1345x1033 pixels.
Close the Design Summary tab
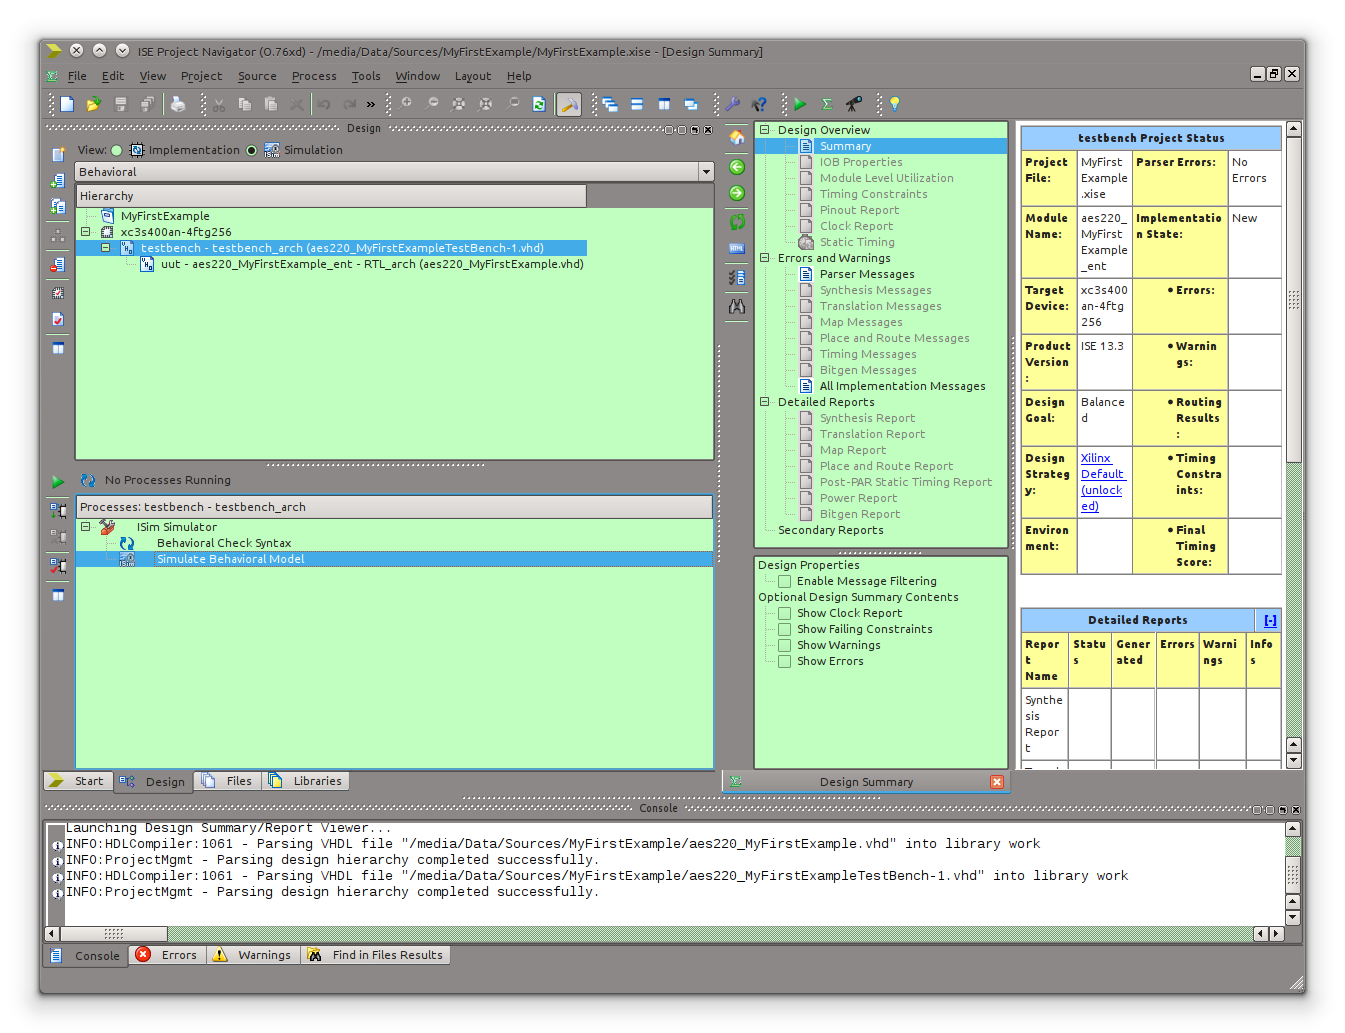997,782
